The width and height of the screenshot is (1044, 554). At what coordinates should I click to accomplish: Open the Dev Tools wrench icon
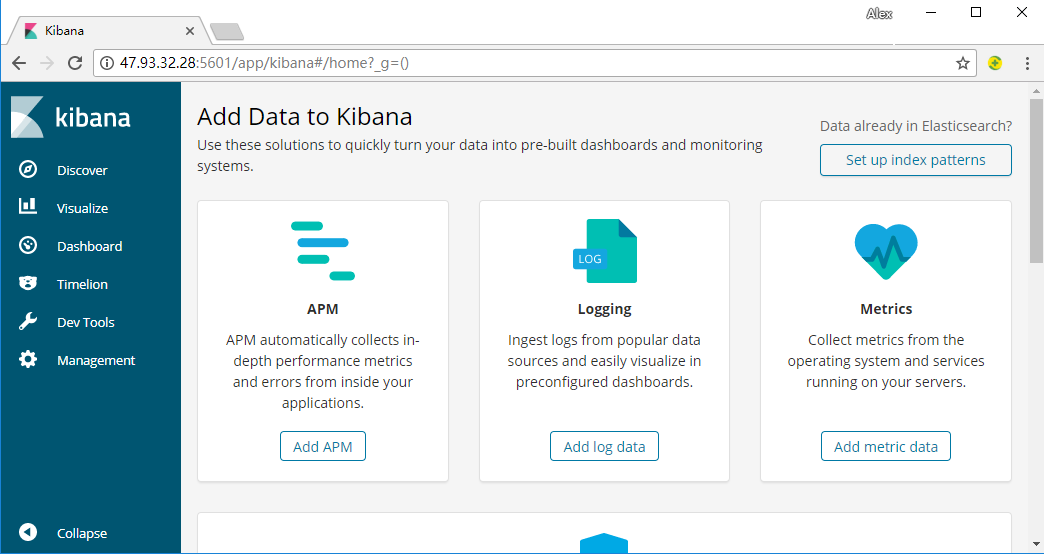(x=27, y=322)
